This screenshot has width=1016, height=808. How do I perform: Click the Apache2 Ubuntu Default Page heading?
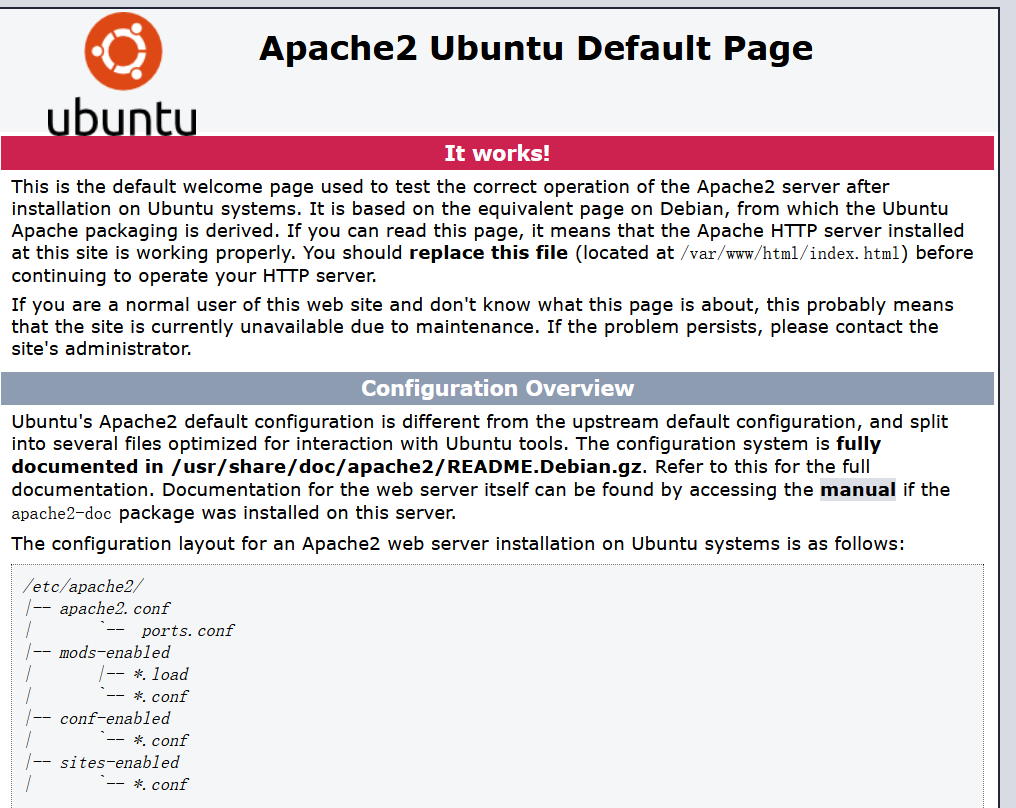click(x=536, y=49)
